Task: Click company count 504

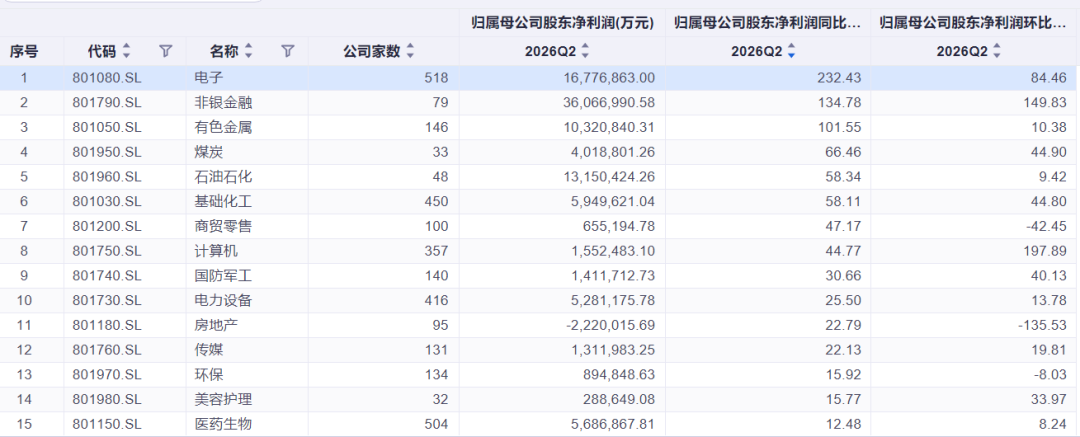Action: [x=437, y=425]
